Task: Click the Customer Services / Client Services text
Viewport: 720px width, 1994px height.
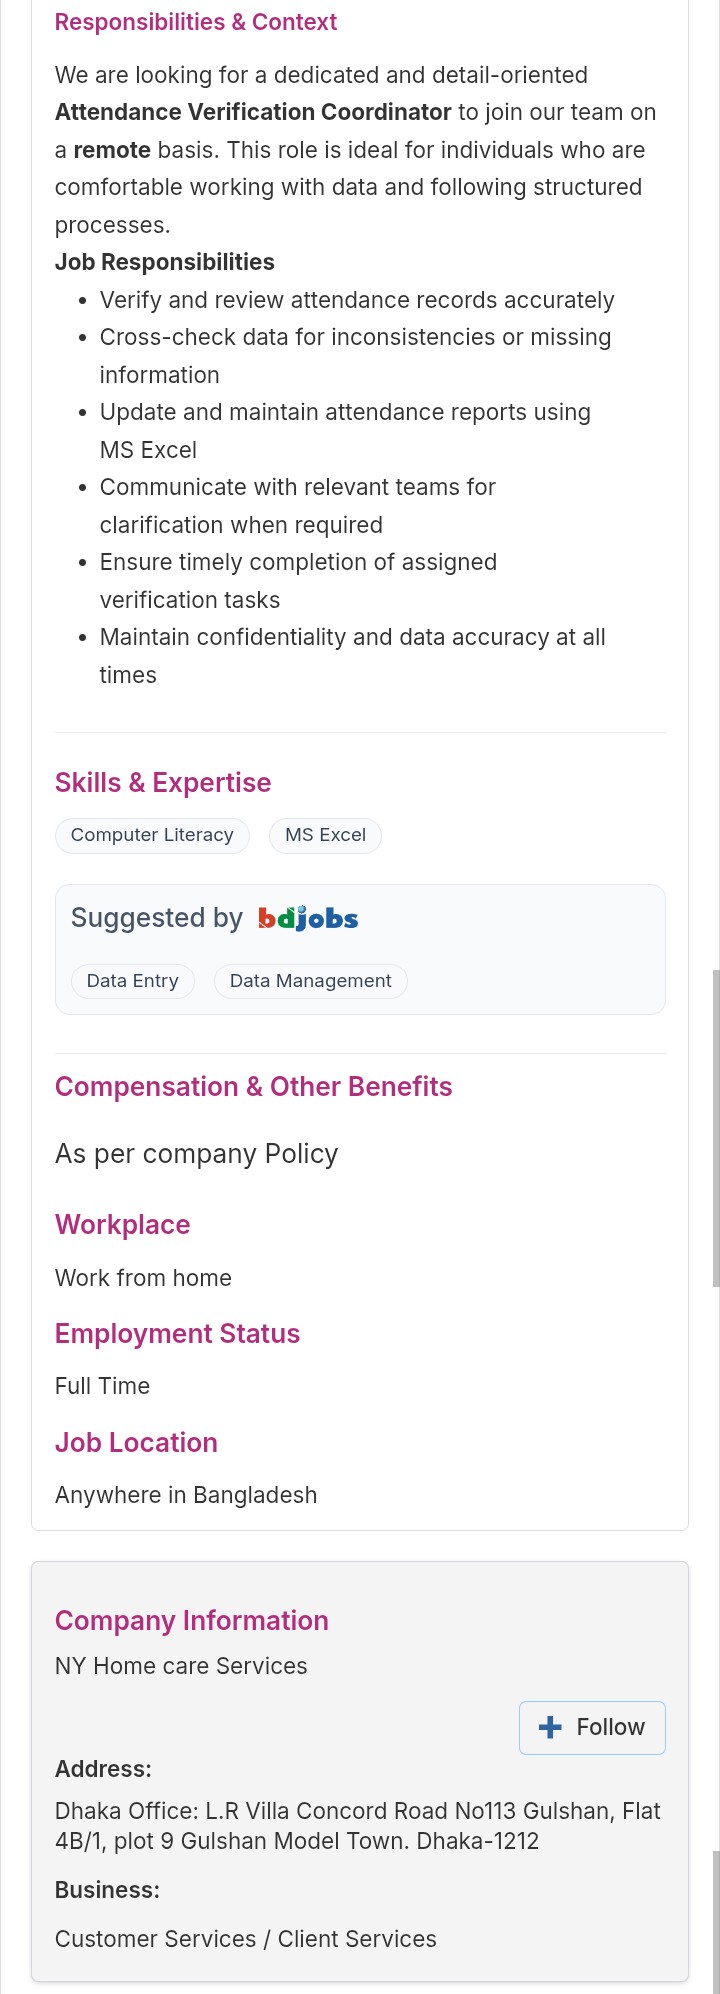Action: pyautogui.click(x=246, y=1939)
